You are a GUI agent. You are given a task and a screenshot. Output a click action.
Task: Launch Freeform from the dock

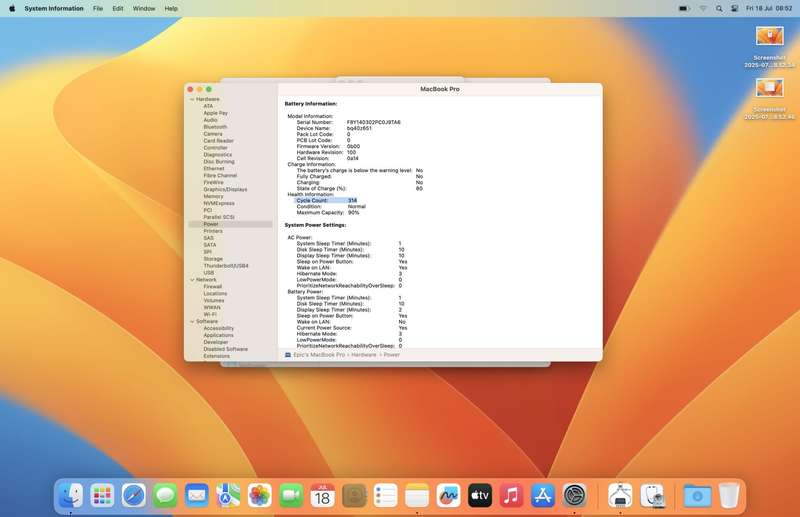(448, 495)
